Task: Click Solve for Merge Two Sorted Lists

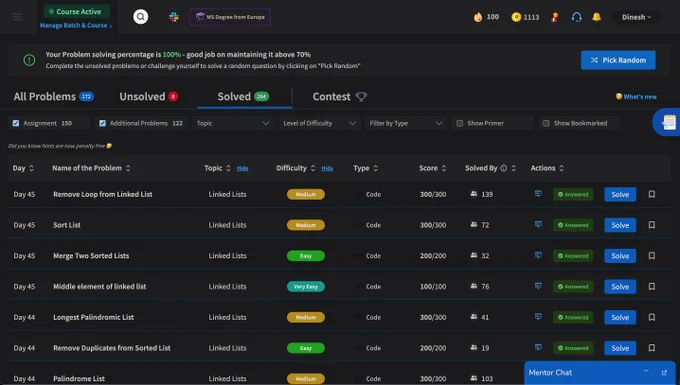Action: 620,256
